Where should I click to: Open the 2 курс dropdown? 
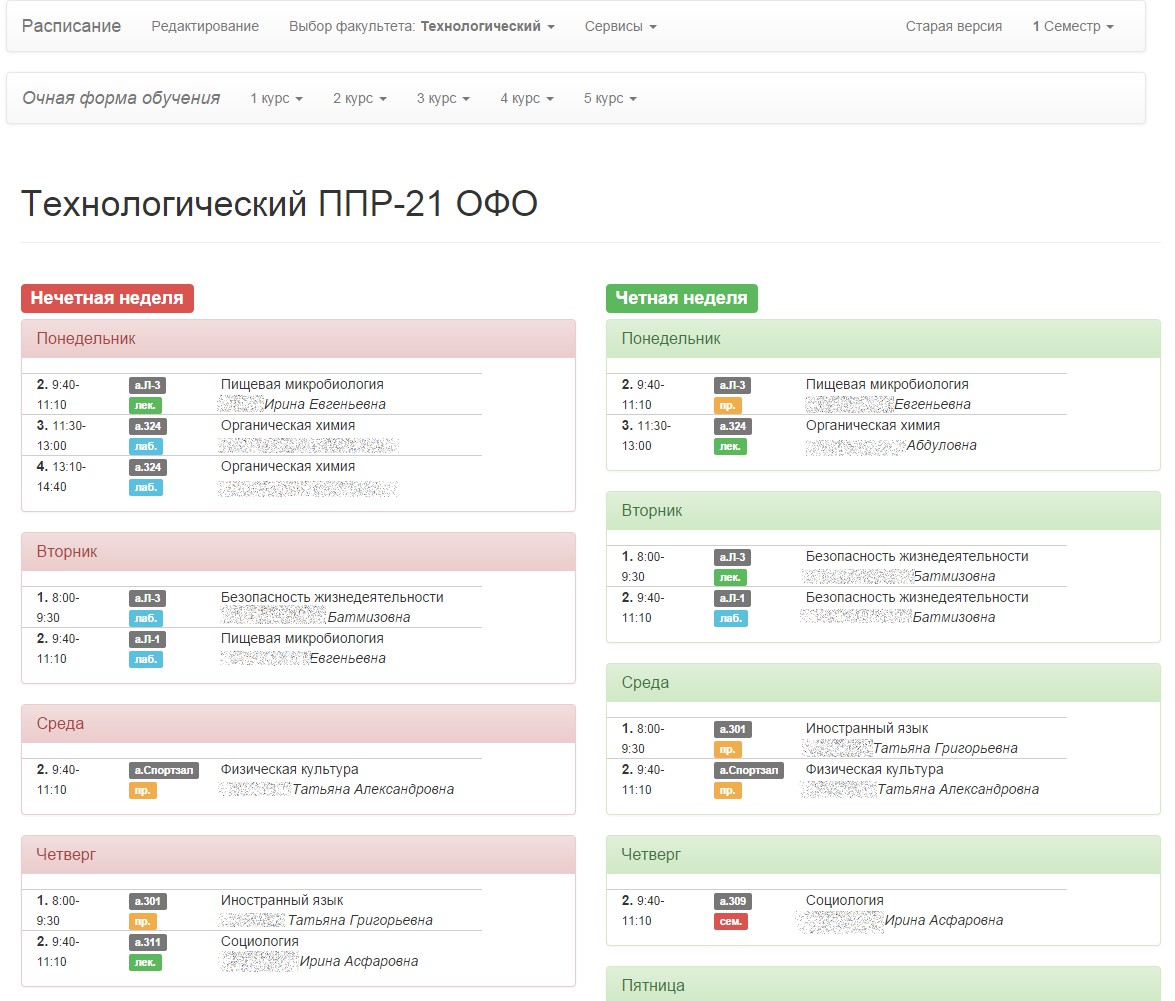click(x=360, y=98)
